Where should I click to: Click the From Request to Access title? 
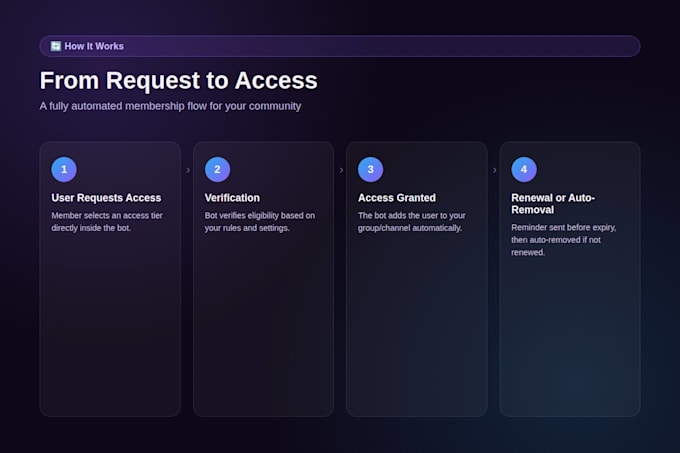[179, 81]
